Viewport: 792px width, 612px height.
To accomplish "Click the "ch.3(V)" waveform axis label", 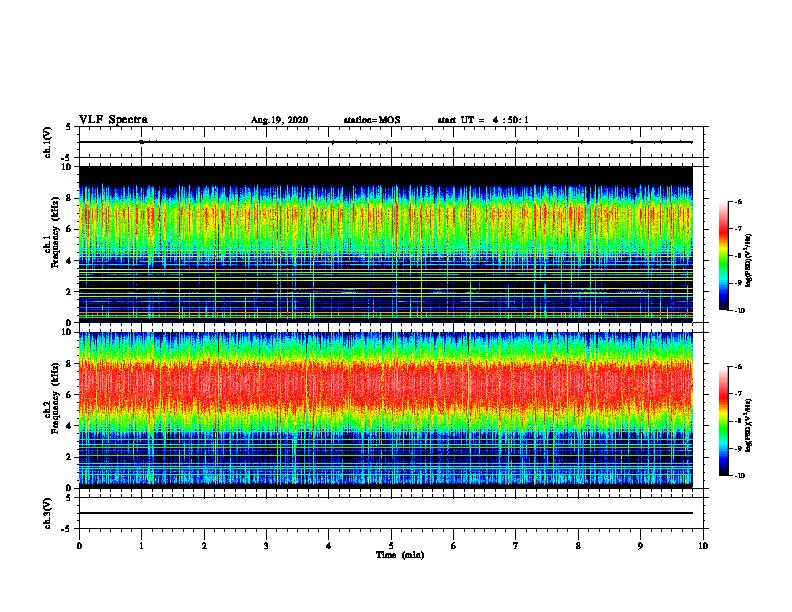I will click(48, 514).
